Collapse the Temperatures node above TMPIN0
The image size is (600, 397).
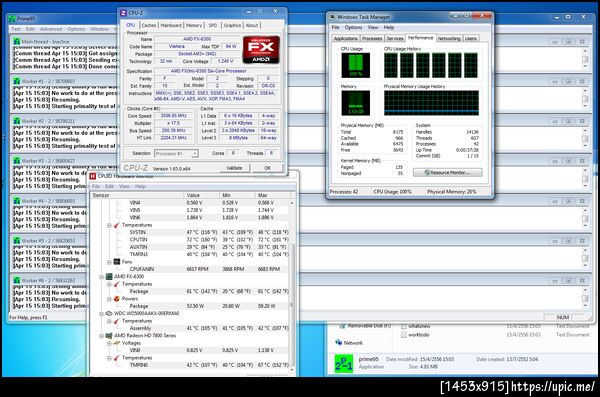[109, 358]
